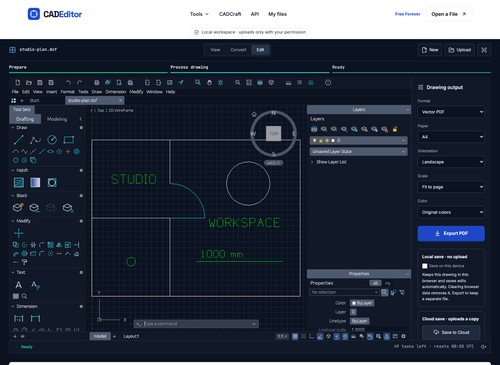
Task: Click the Linetype ByLayer value
Action: click(360, 321)
